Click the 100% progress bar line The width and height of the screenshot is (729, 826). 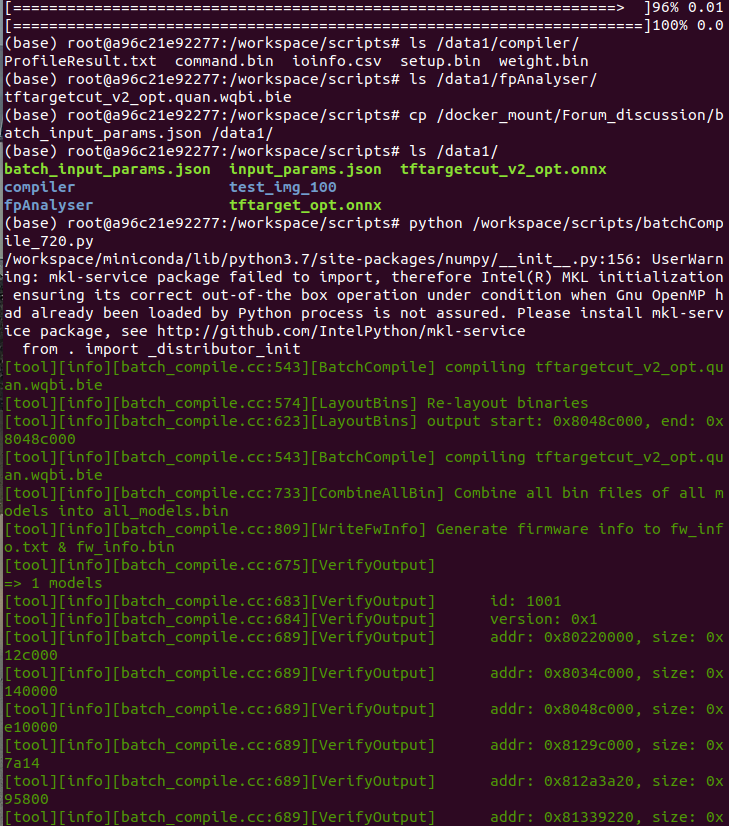[364, 25]
